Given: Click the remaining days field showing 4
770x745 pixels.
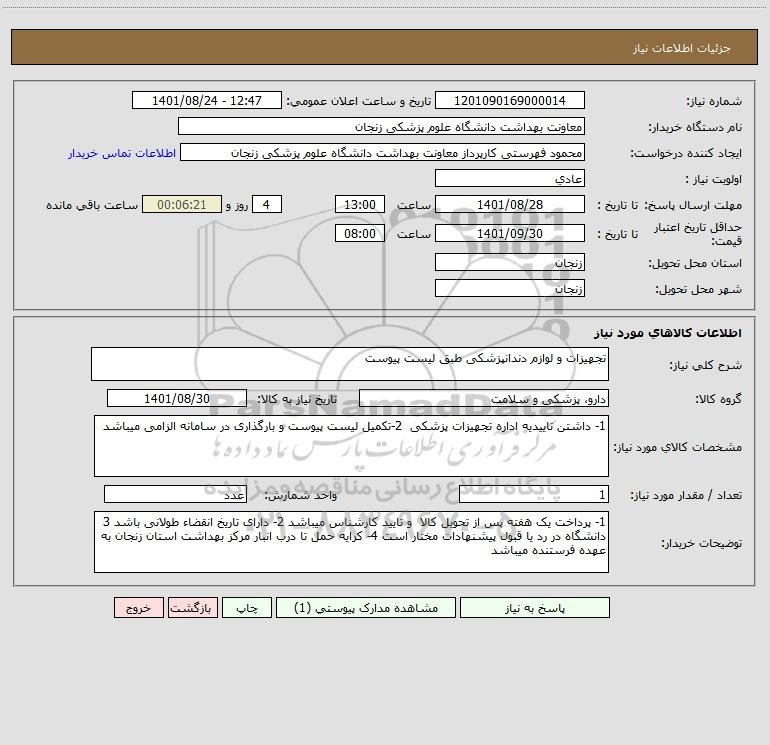Looking at the screenshot, I should coord(267,204).
